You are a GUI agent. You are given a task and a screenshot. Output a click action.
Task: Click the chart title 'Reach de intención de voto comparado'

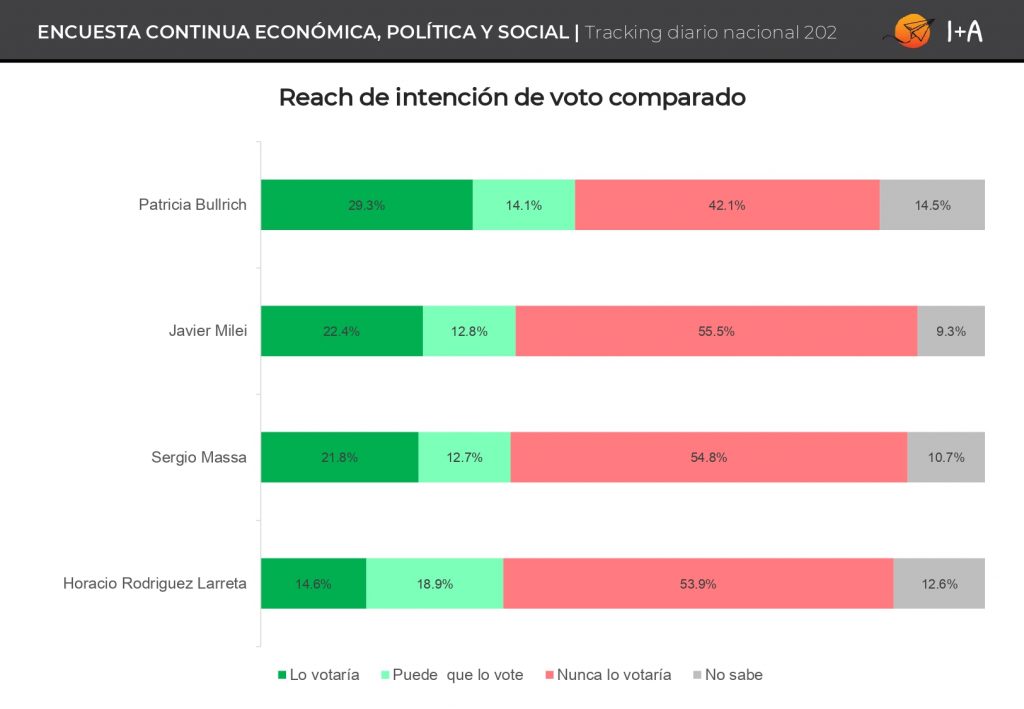tap(512, 98)
